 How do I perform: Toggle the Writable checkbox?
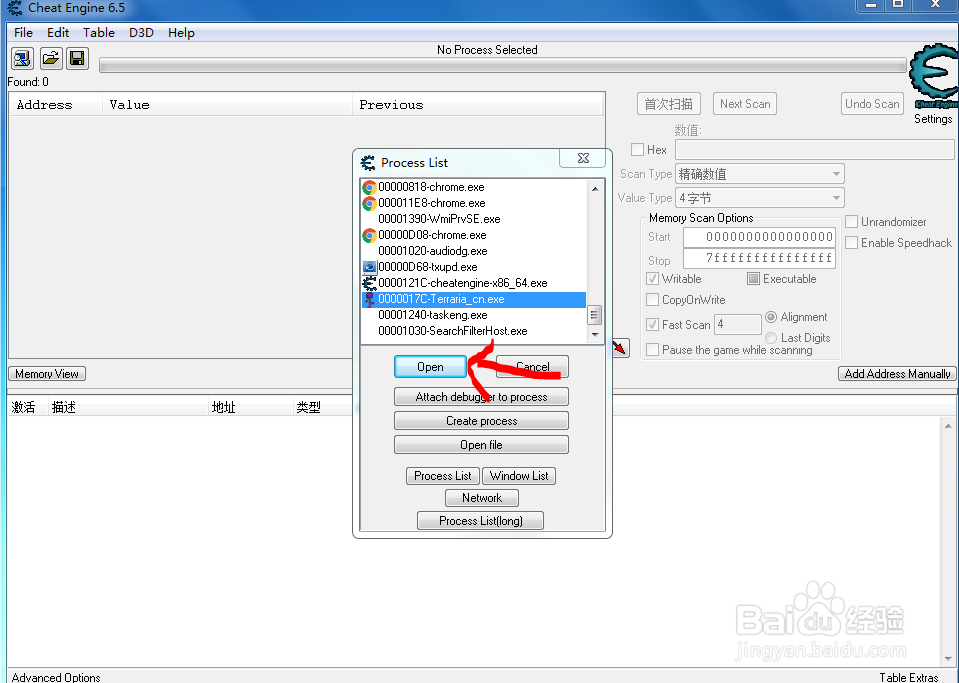click(653, 279)
